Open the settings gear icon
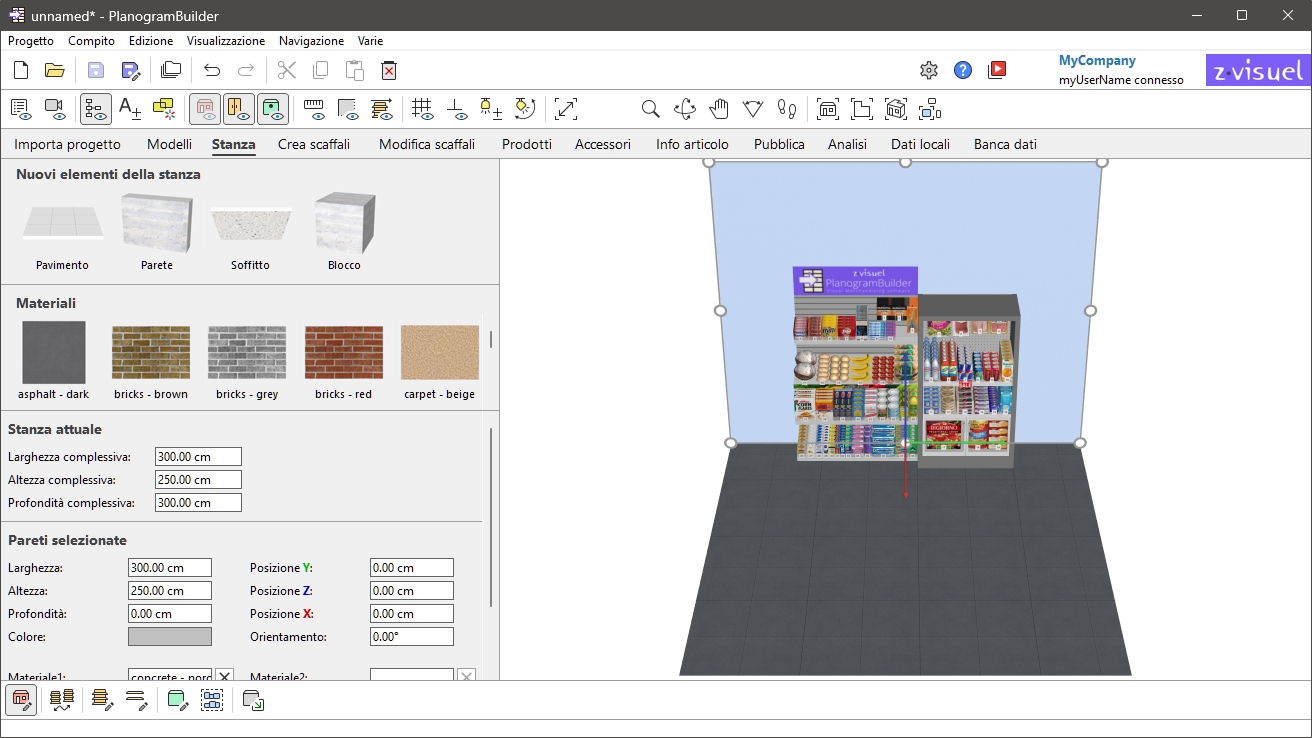 (929, 70)
